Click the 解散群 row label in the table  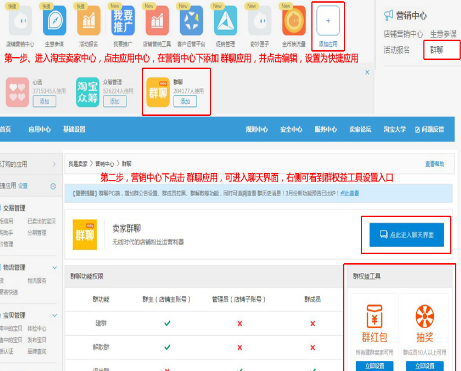(101, 347)
